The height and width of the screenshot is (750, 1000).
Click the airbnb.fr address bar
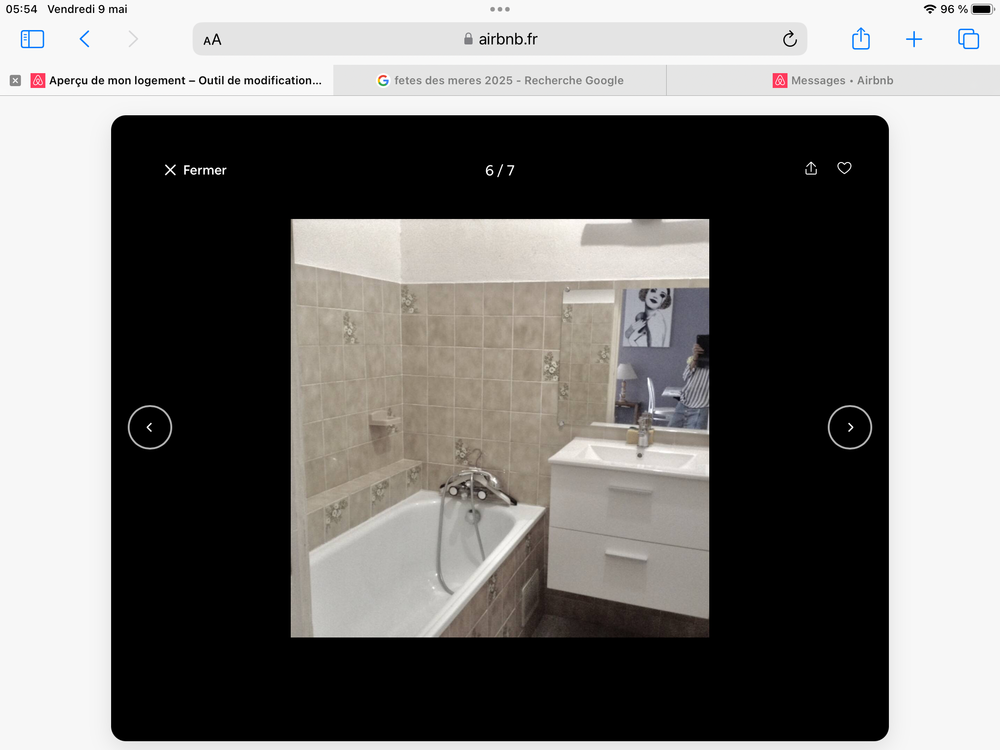click(500, 40)
